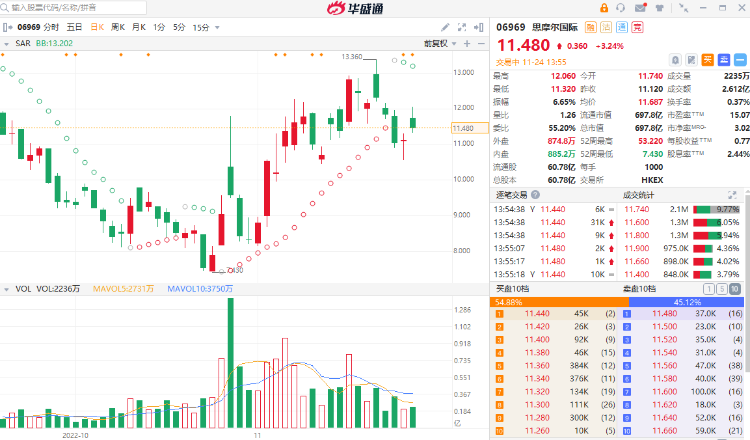
Task: Click the orange 买 buy icon
Action: click(709, 59)
